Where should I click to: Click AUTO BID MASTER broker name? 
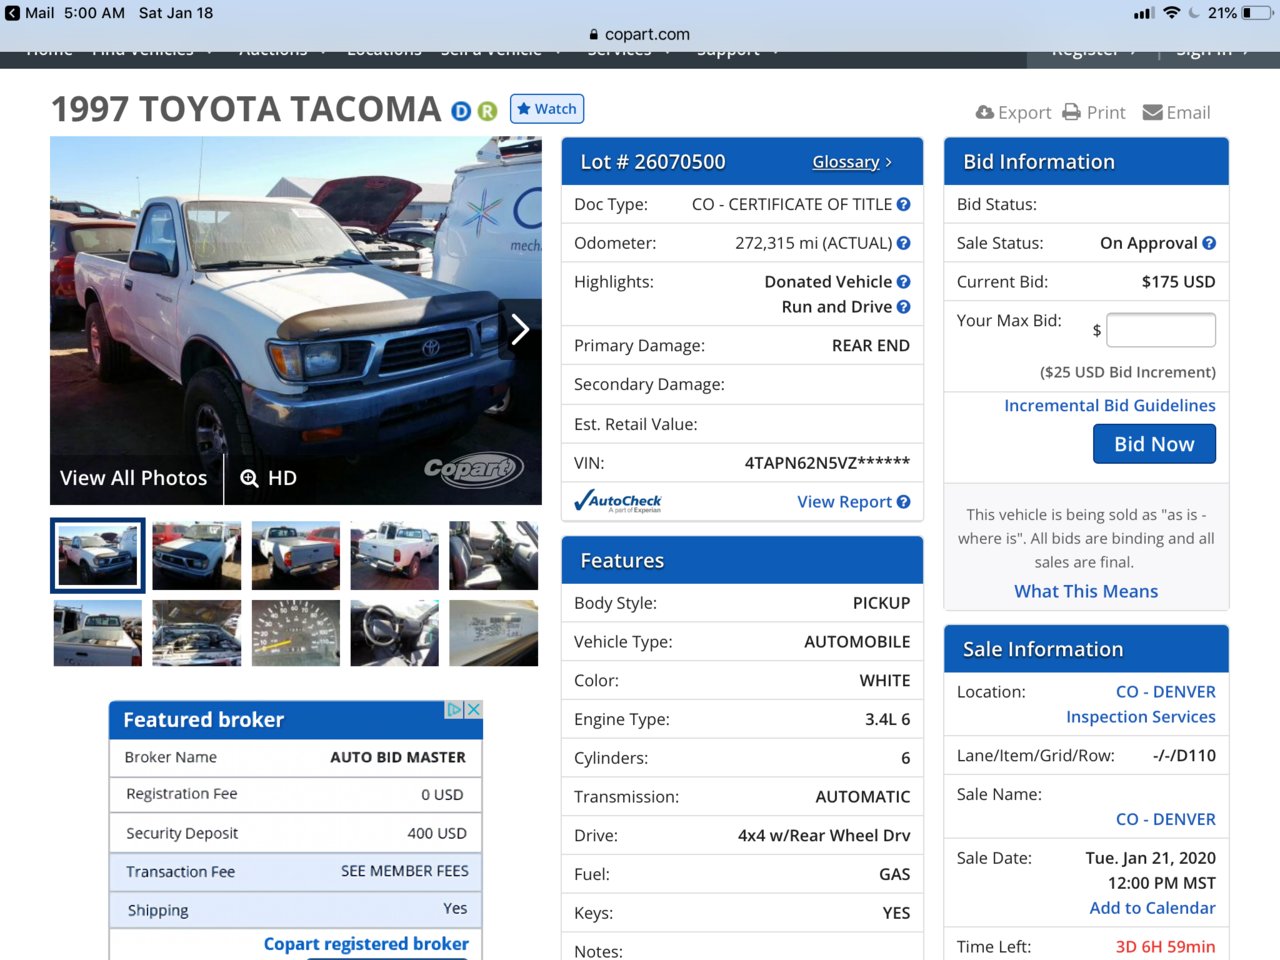click(398, 757)
